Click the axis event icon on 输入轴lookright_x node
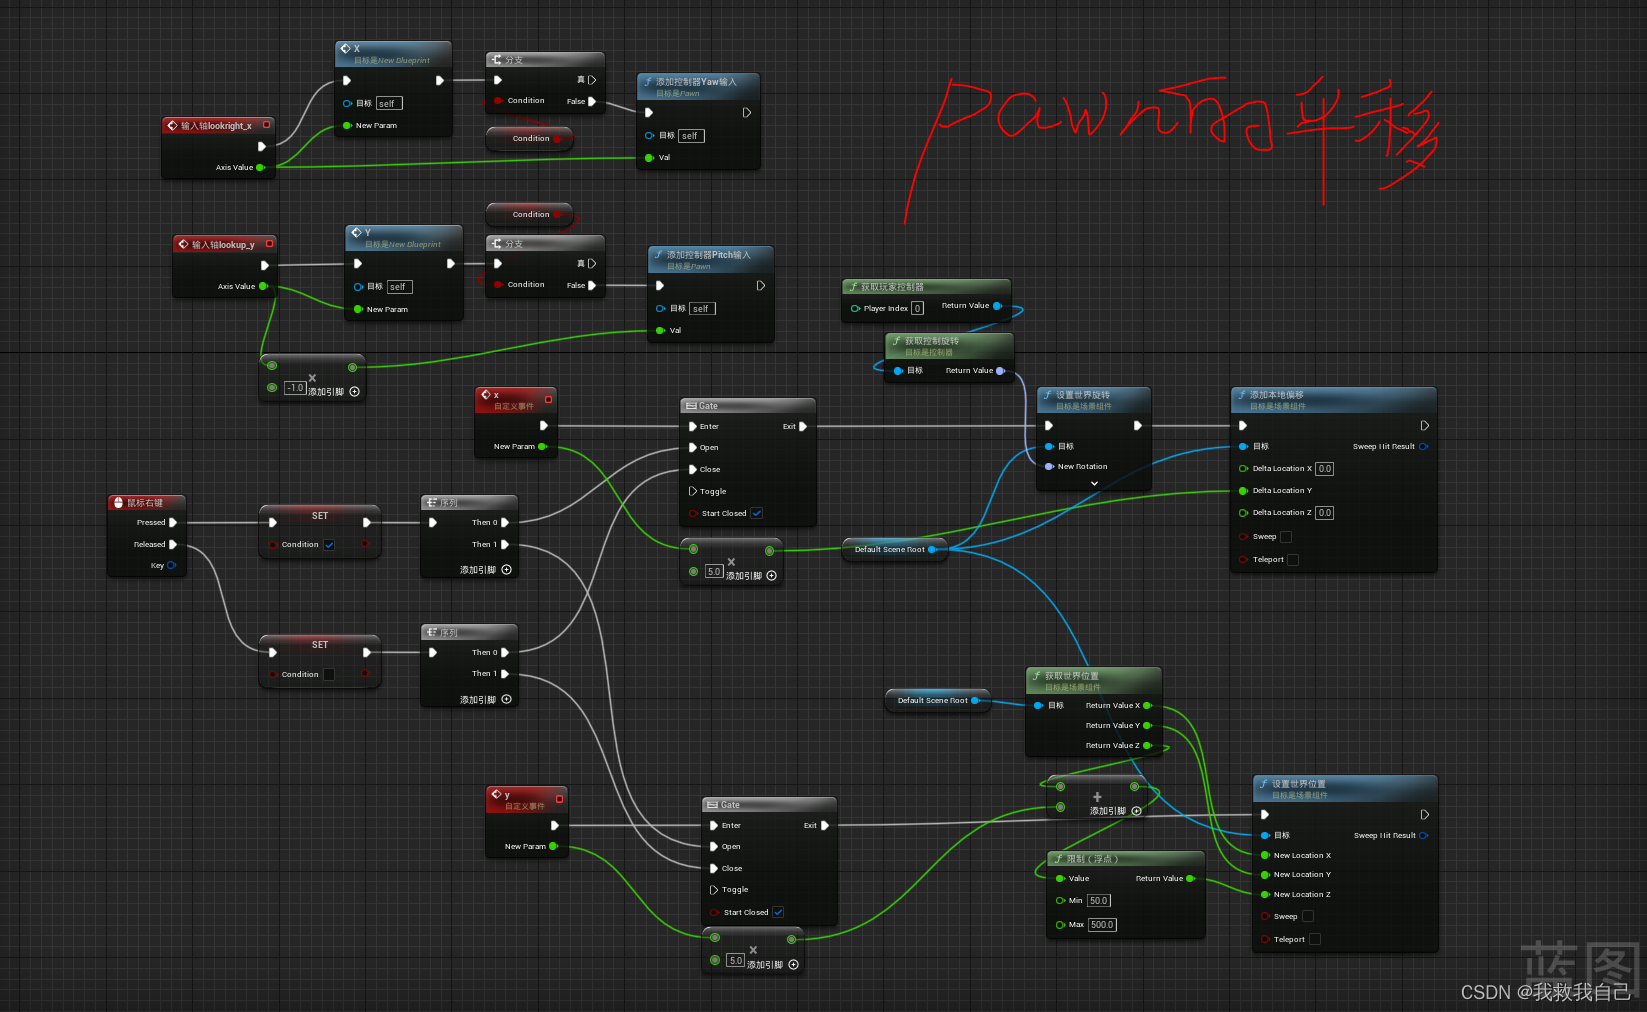The image size is (1647, 1012). tap(172, 124)
